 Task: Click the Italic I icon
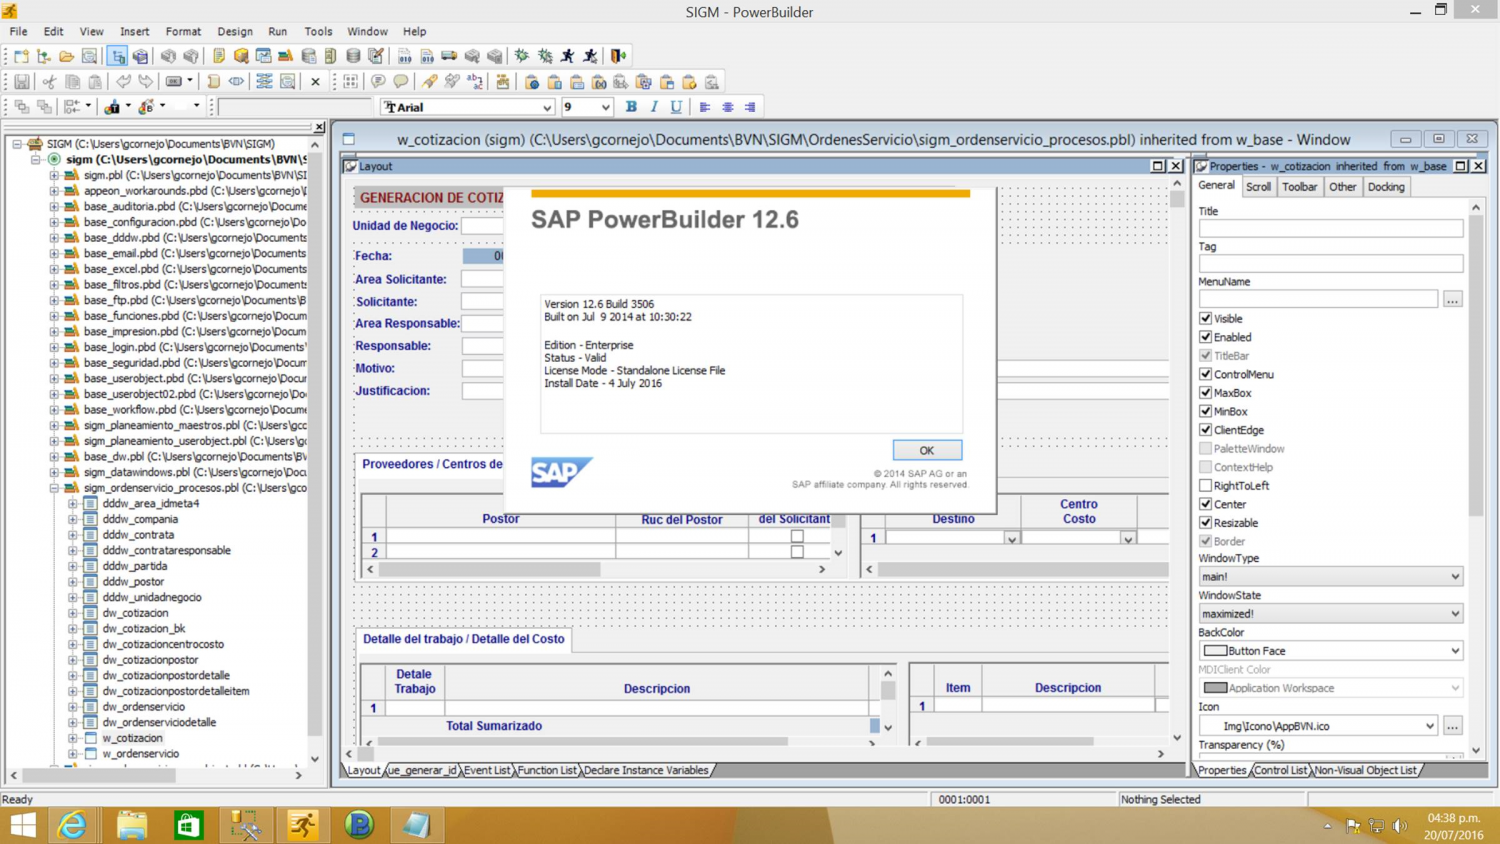pyautogui.click(x=654, y=107)
